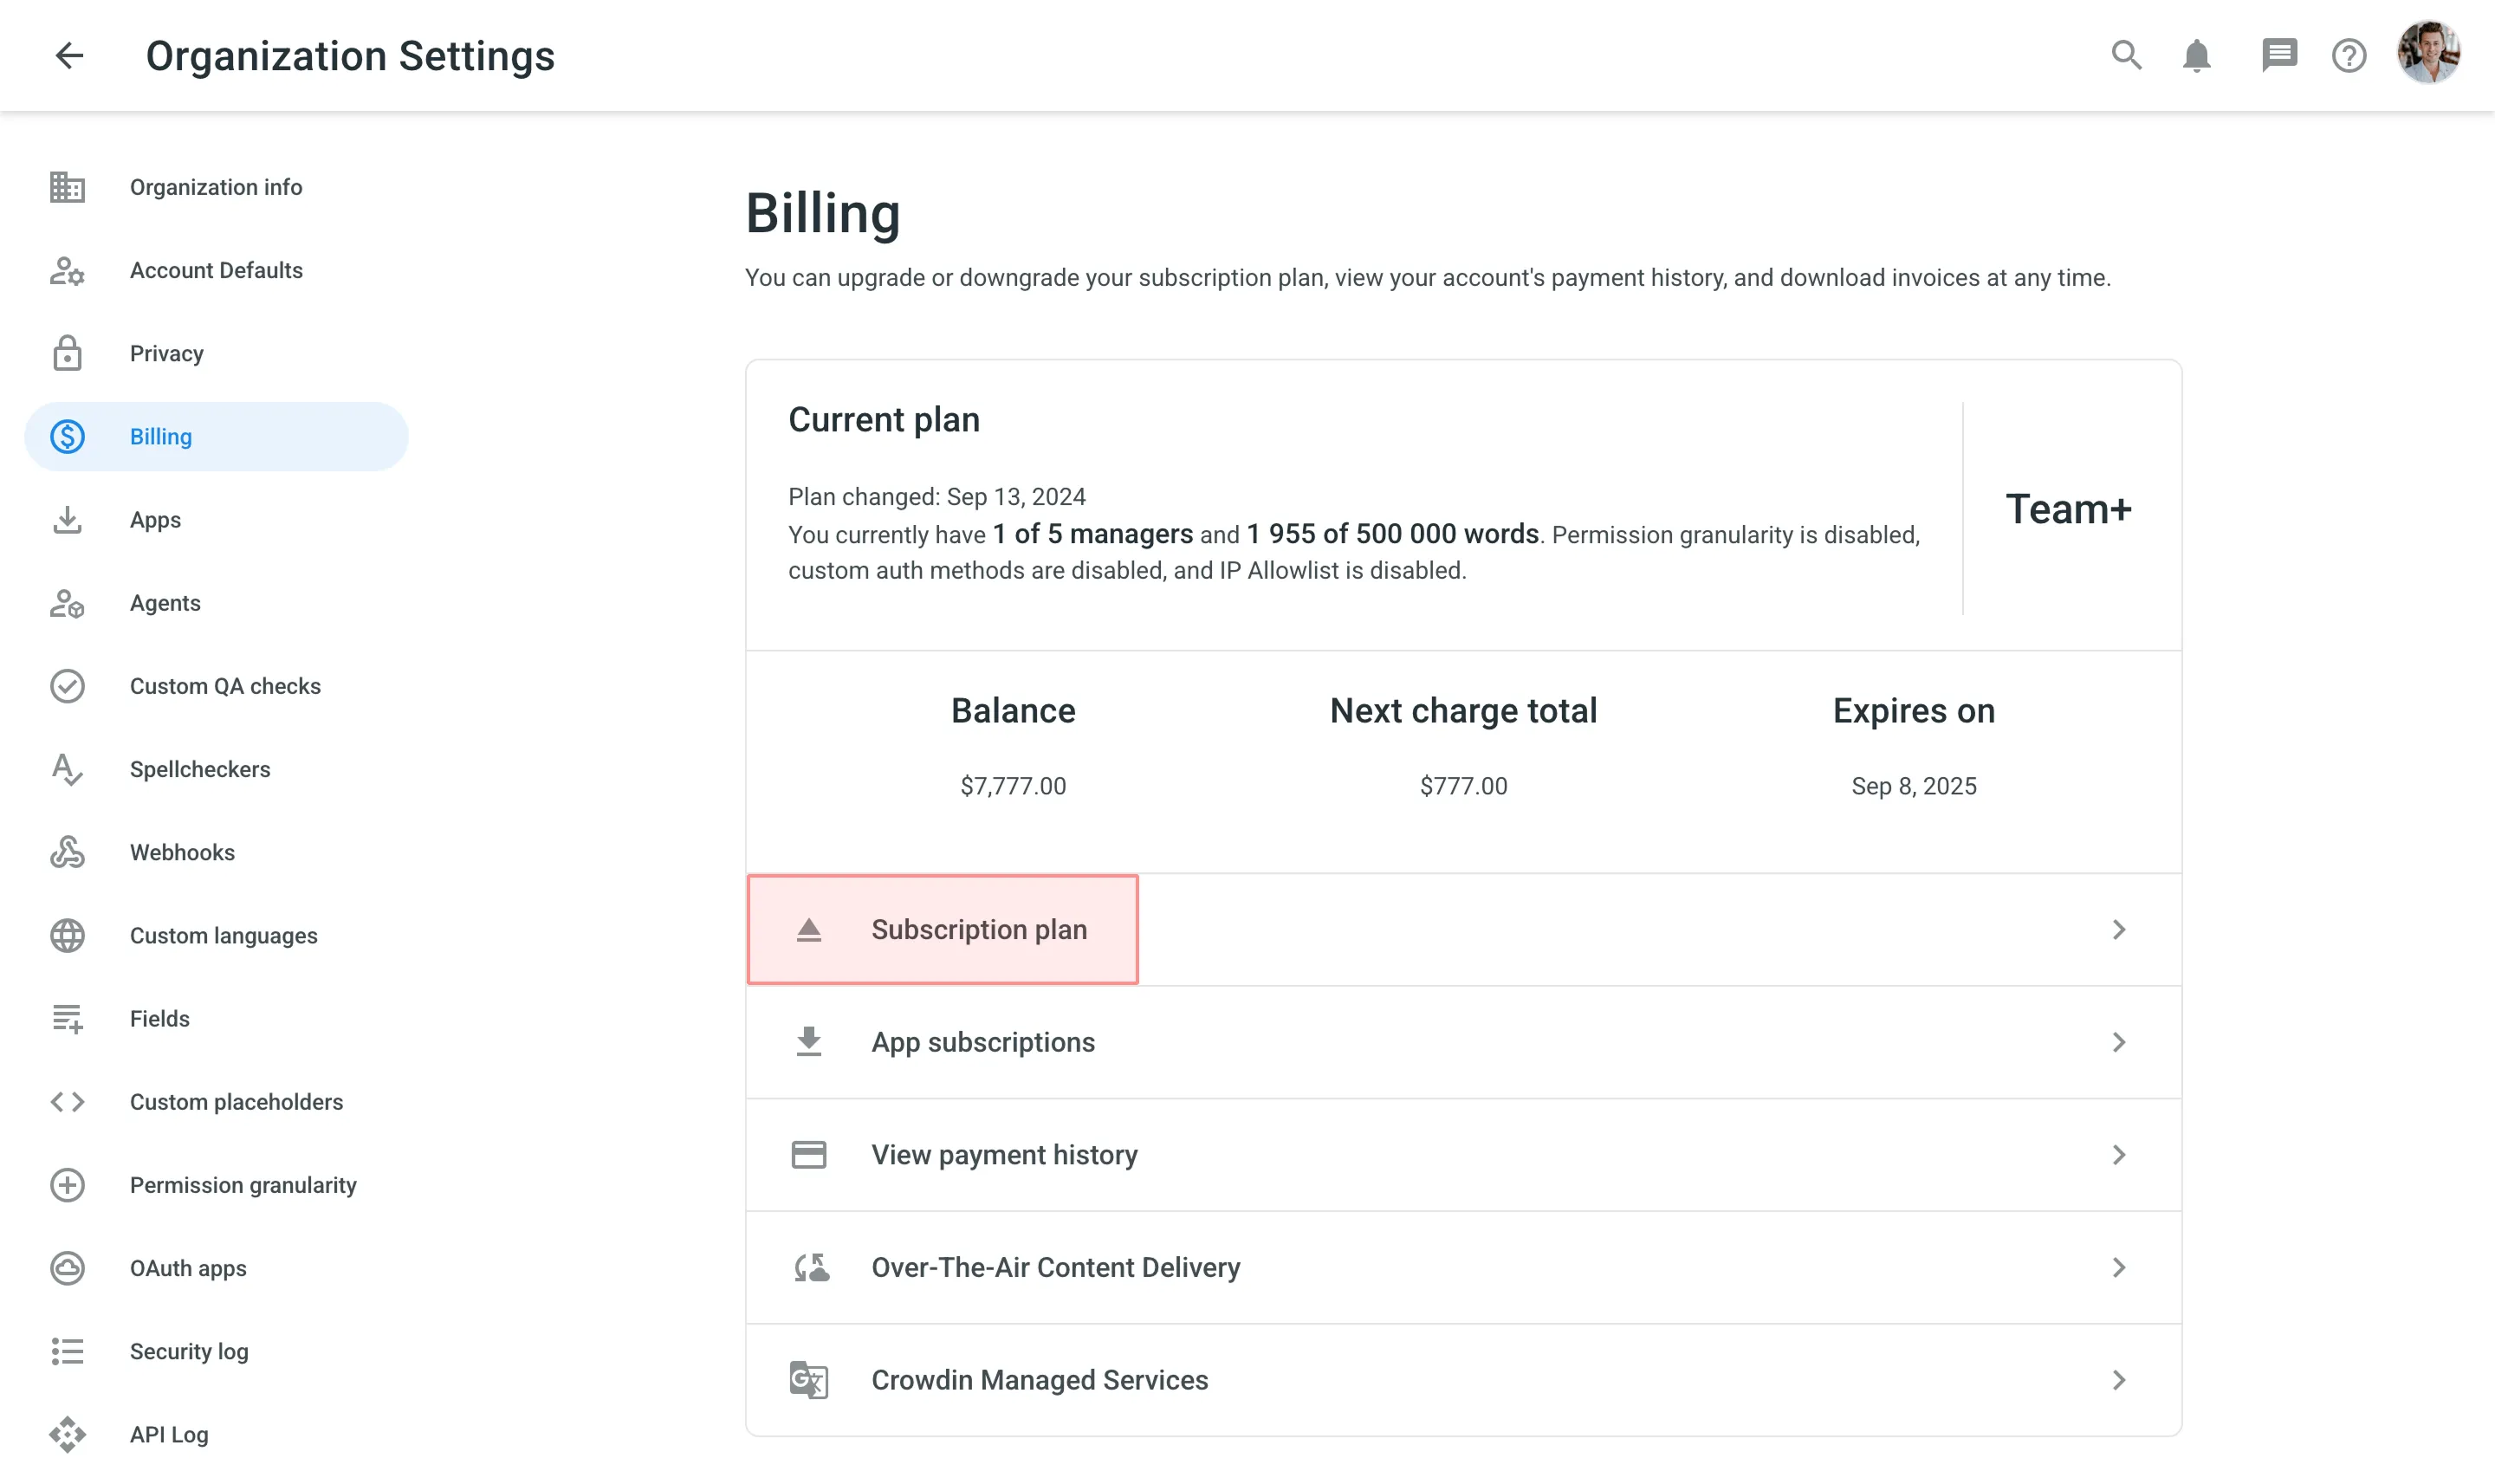The width and height of the screenshot is (2495, 1484).
Task: Open the notifications bell
Action: pos(2196,55)
